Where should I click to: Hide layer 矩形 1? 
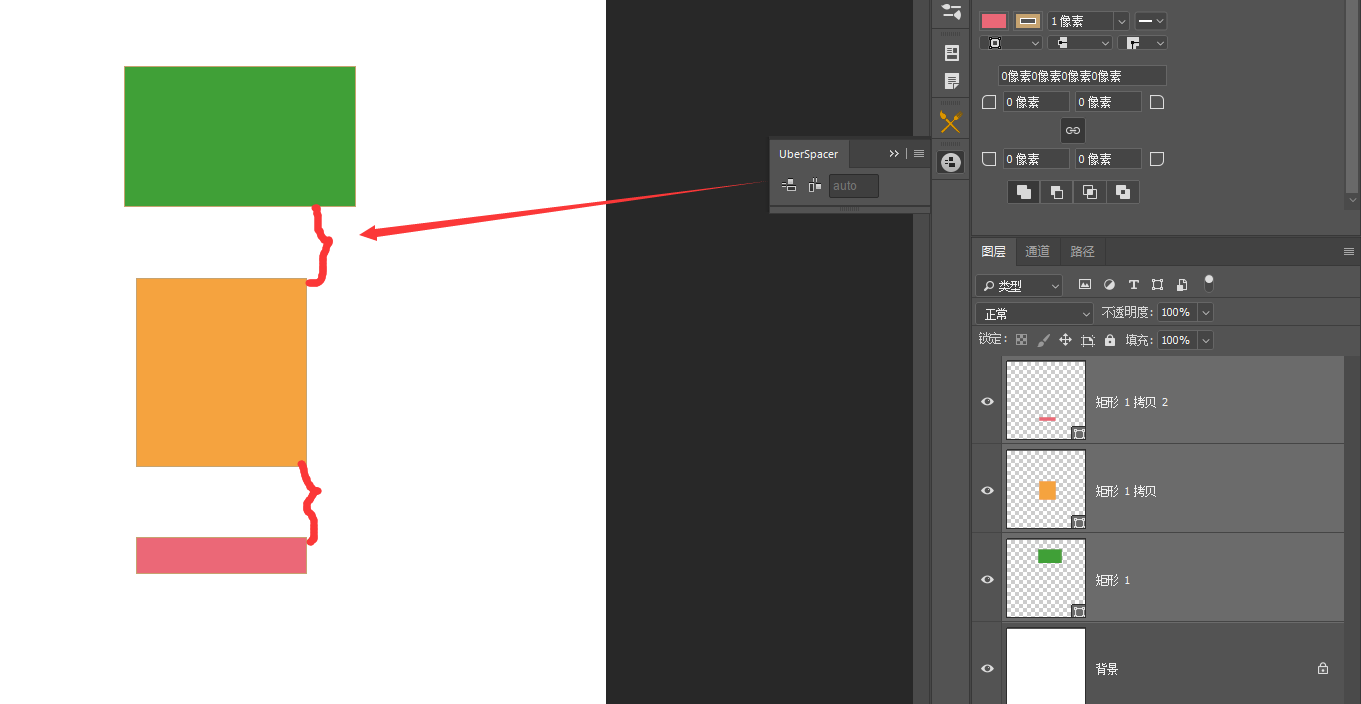point(988,580)
